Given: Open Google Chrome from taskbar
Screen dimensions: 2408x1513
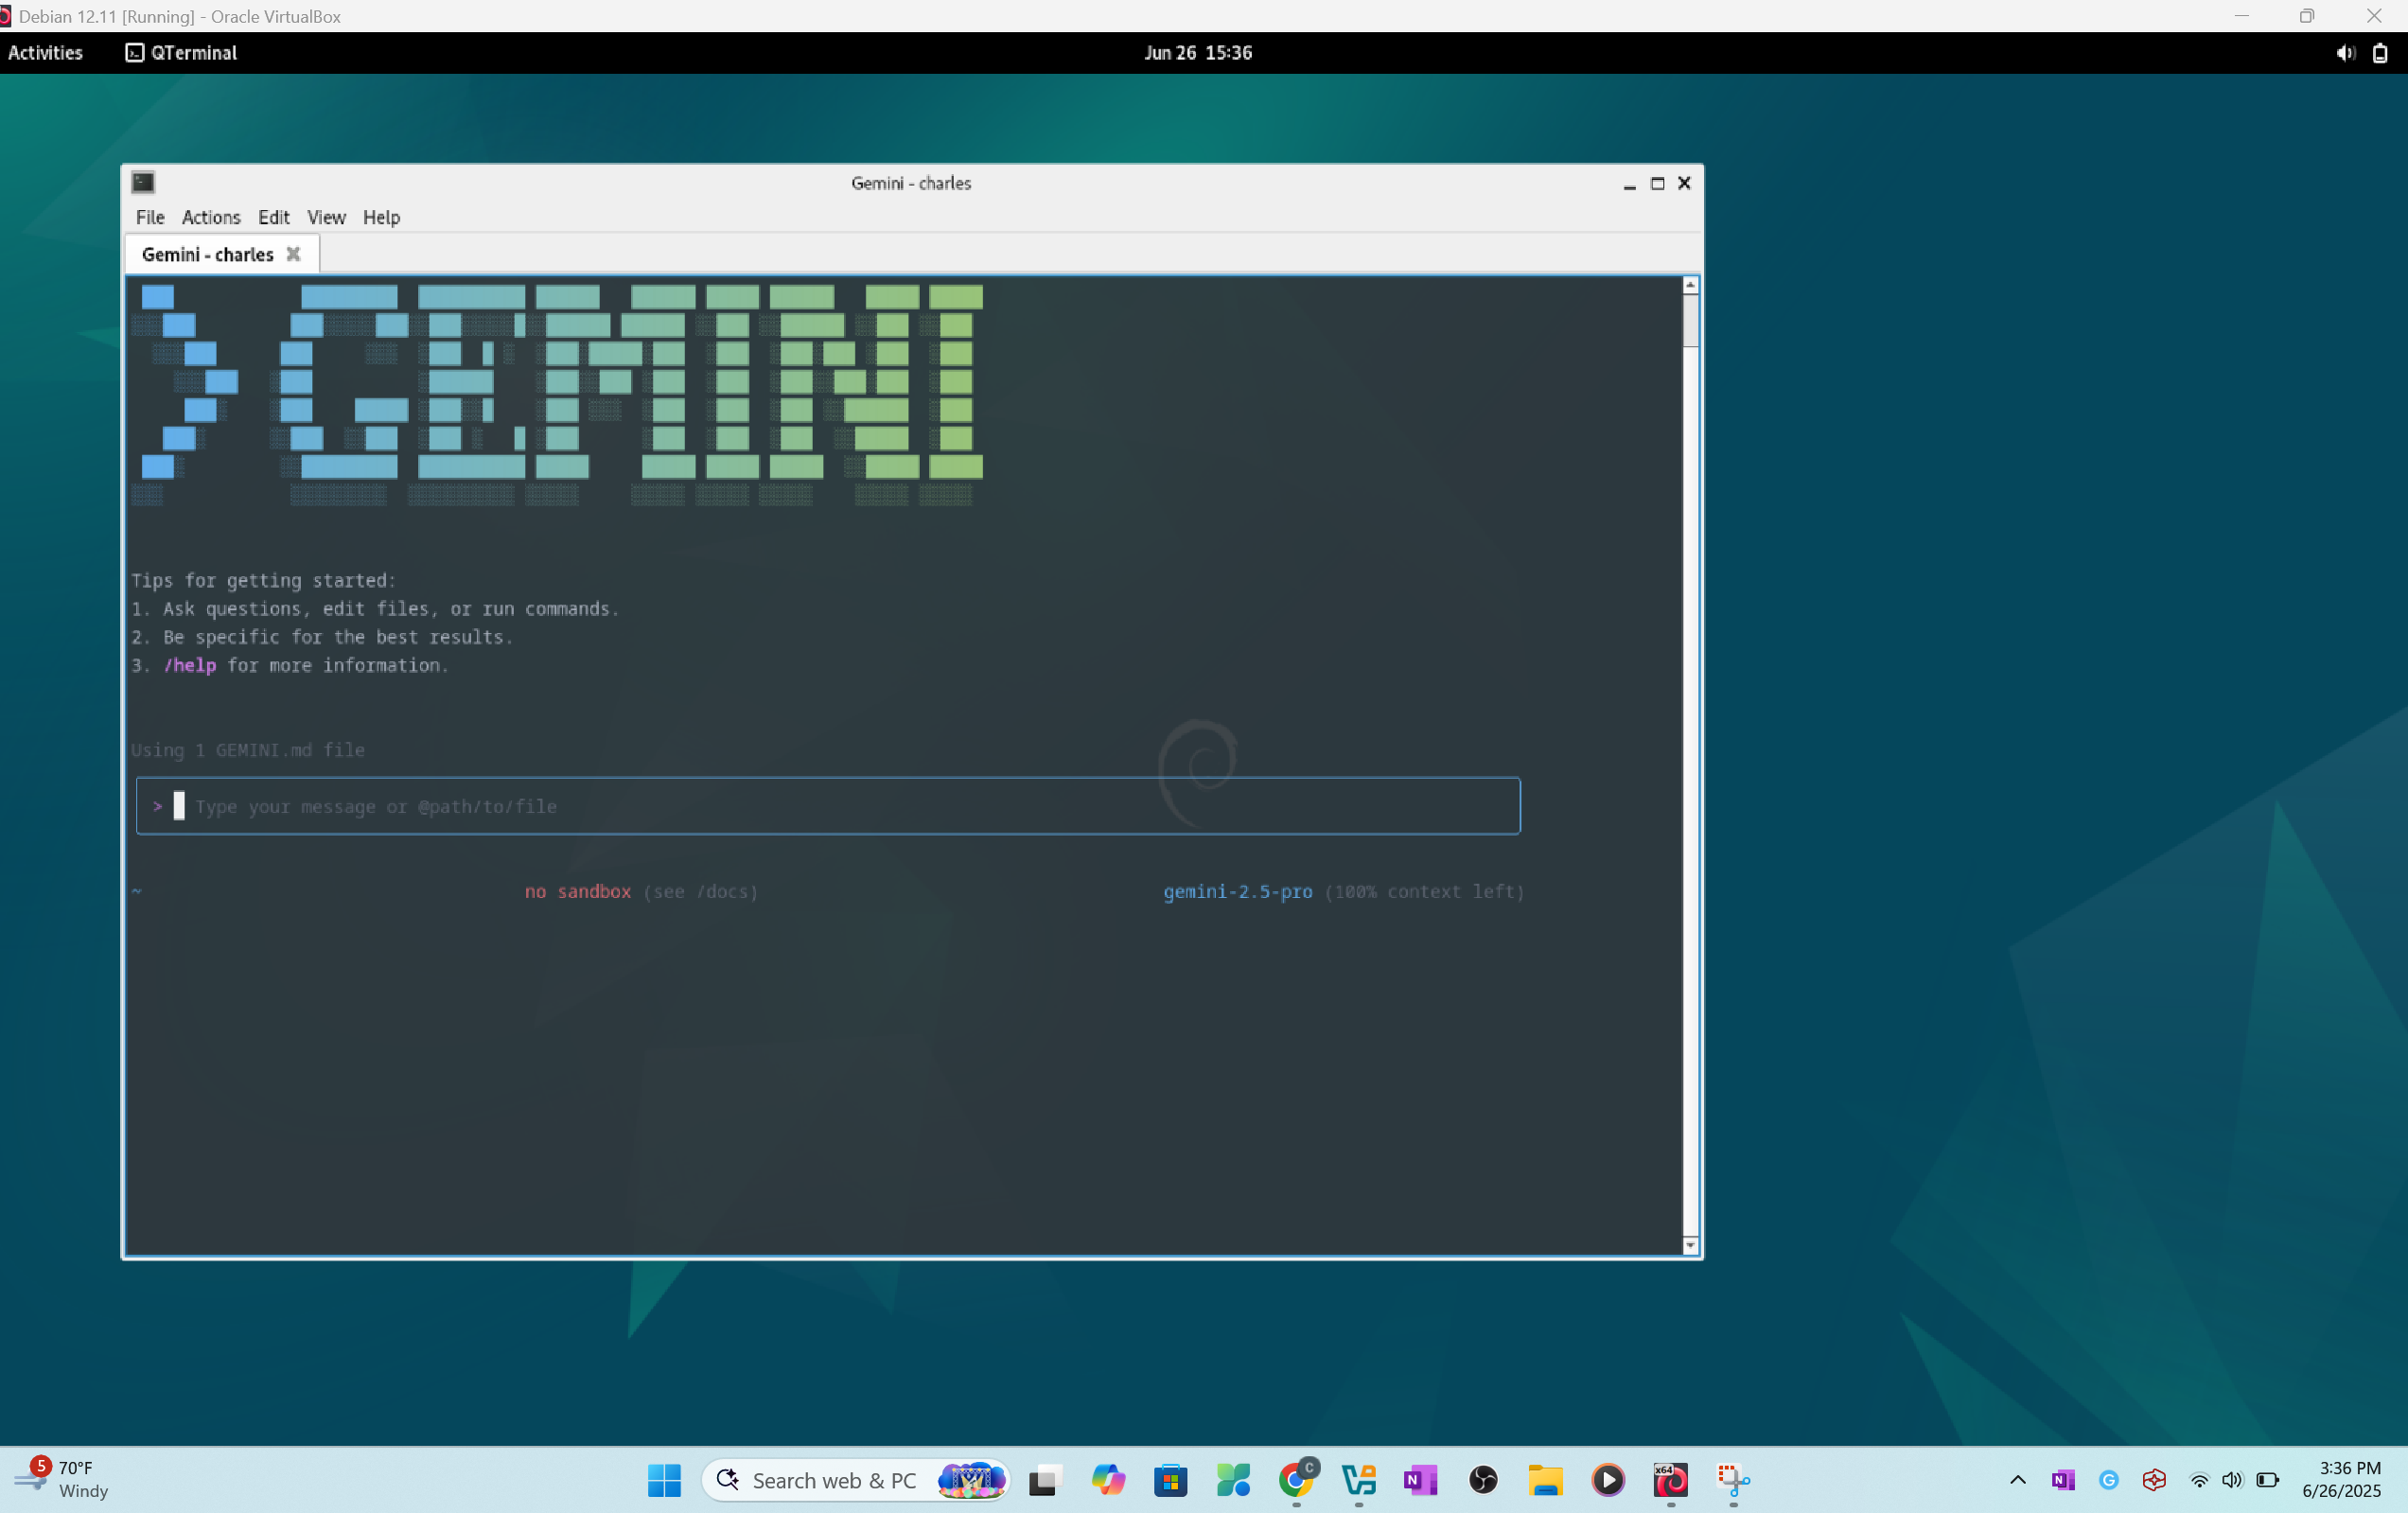Looking at the screenshot, I should [x=1297, y=1480].
